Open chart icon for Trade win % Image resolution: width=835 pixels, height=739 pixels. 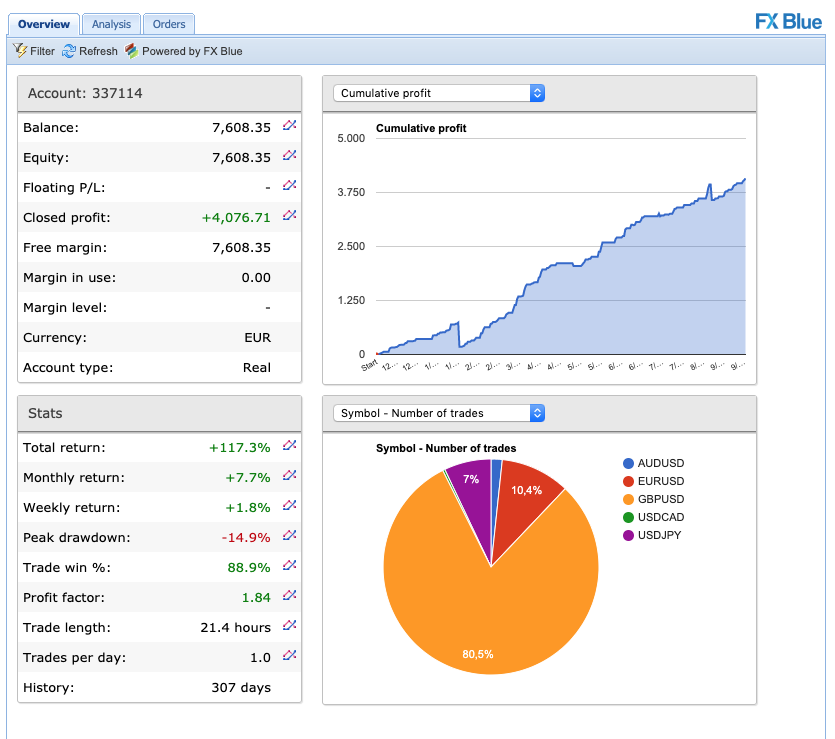click(x=289, y=566)
